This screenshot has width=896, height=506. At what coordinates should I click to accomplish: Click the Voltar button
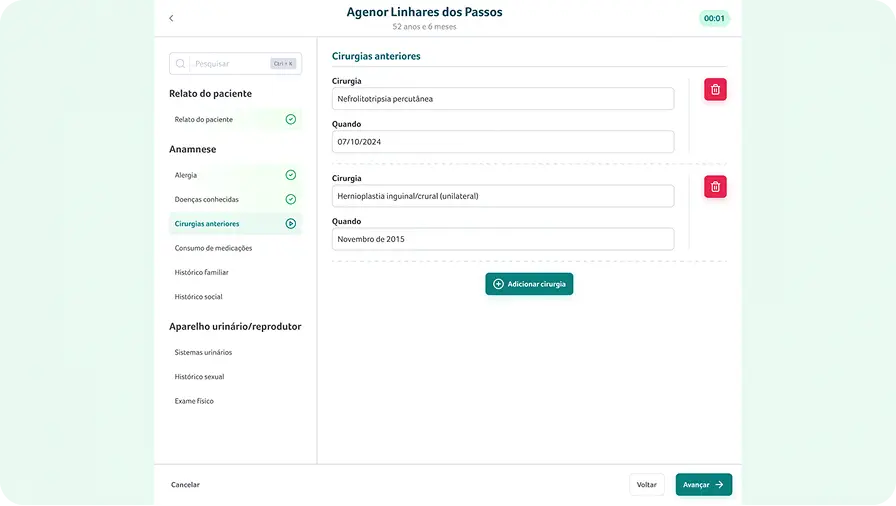pyautogui.click(x=646, y=485)
